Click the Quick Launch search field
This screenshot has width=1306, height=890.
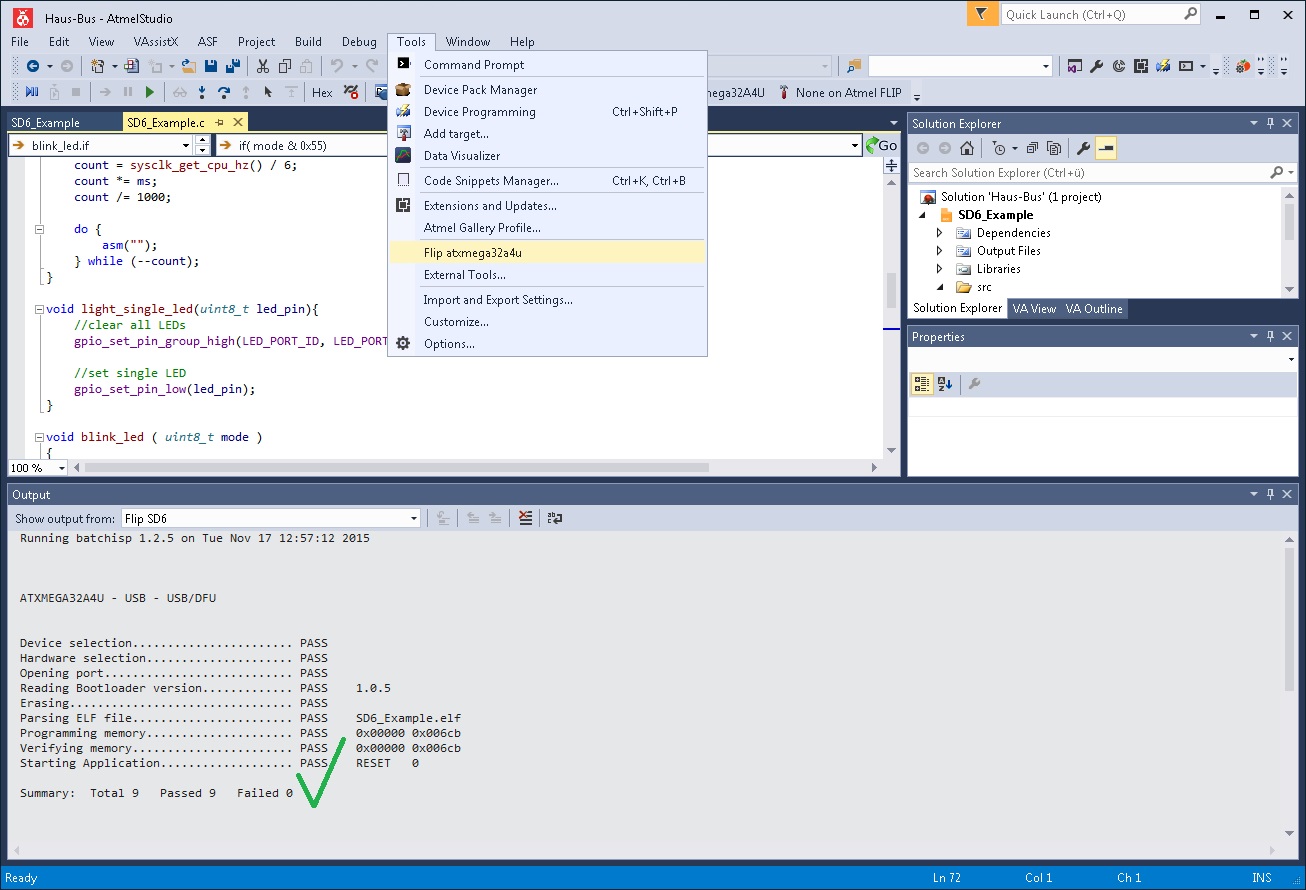coord(1101,14)
